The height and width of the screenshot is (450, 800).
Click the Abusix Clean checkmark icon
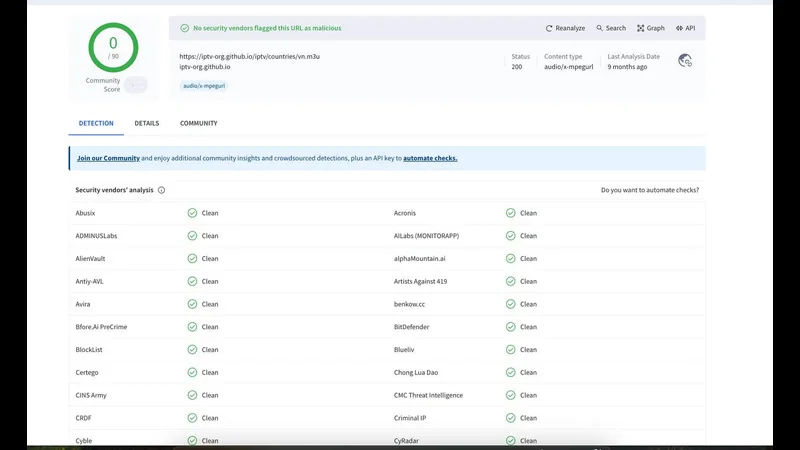point(192,213)
